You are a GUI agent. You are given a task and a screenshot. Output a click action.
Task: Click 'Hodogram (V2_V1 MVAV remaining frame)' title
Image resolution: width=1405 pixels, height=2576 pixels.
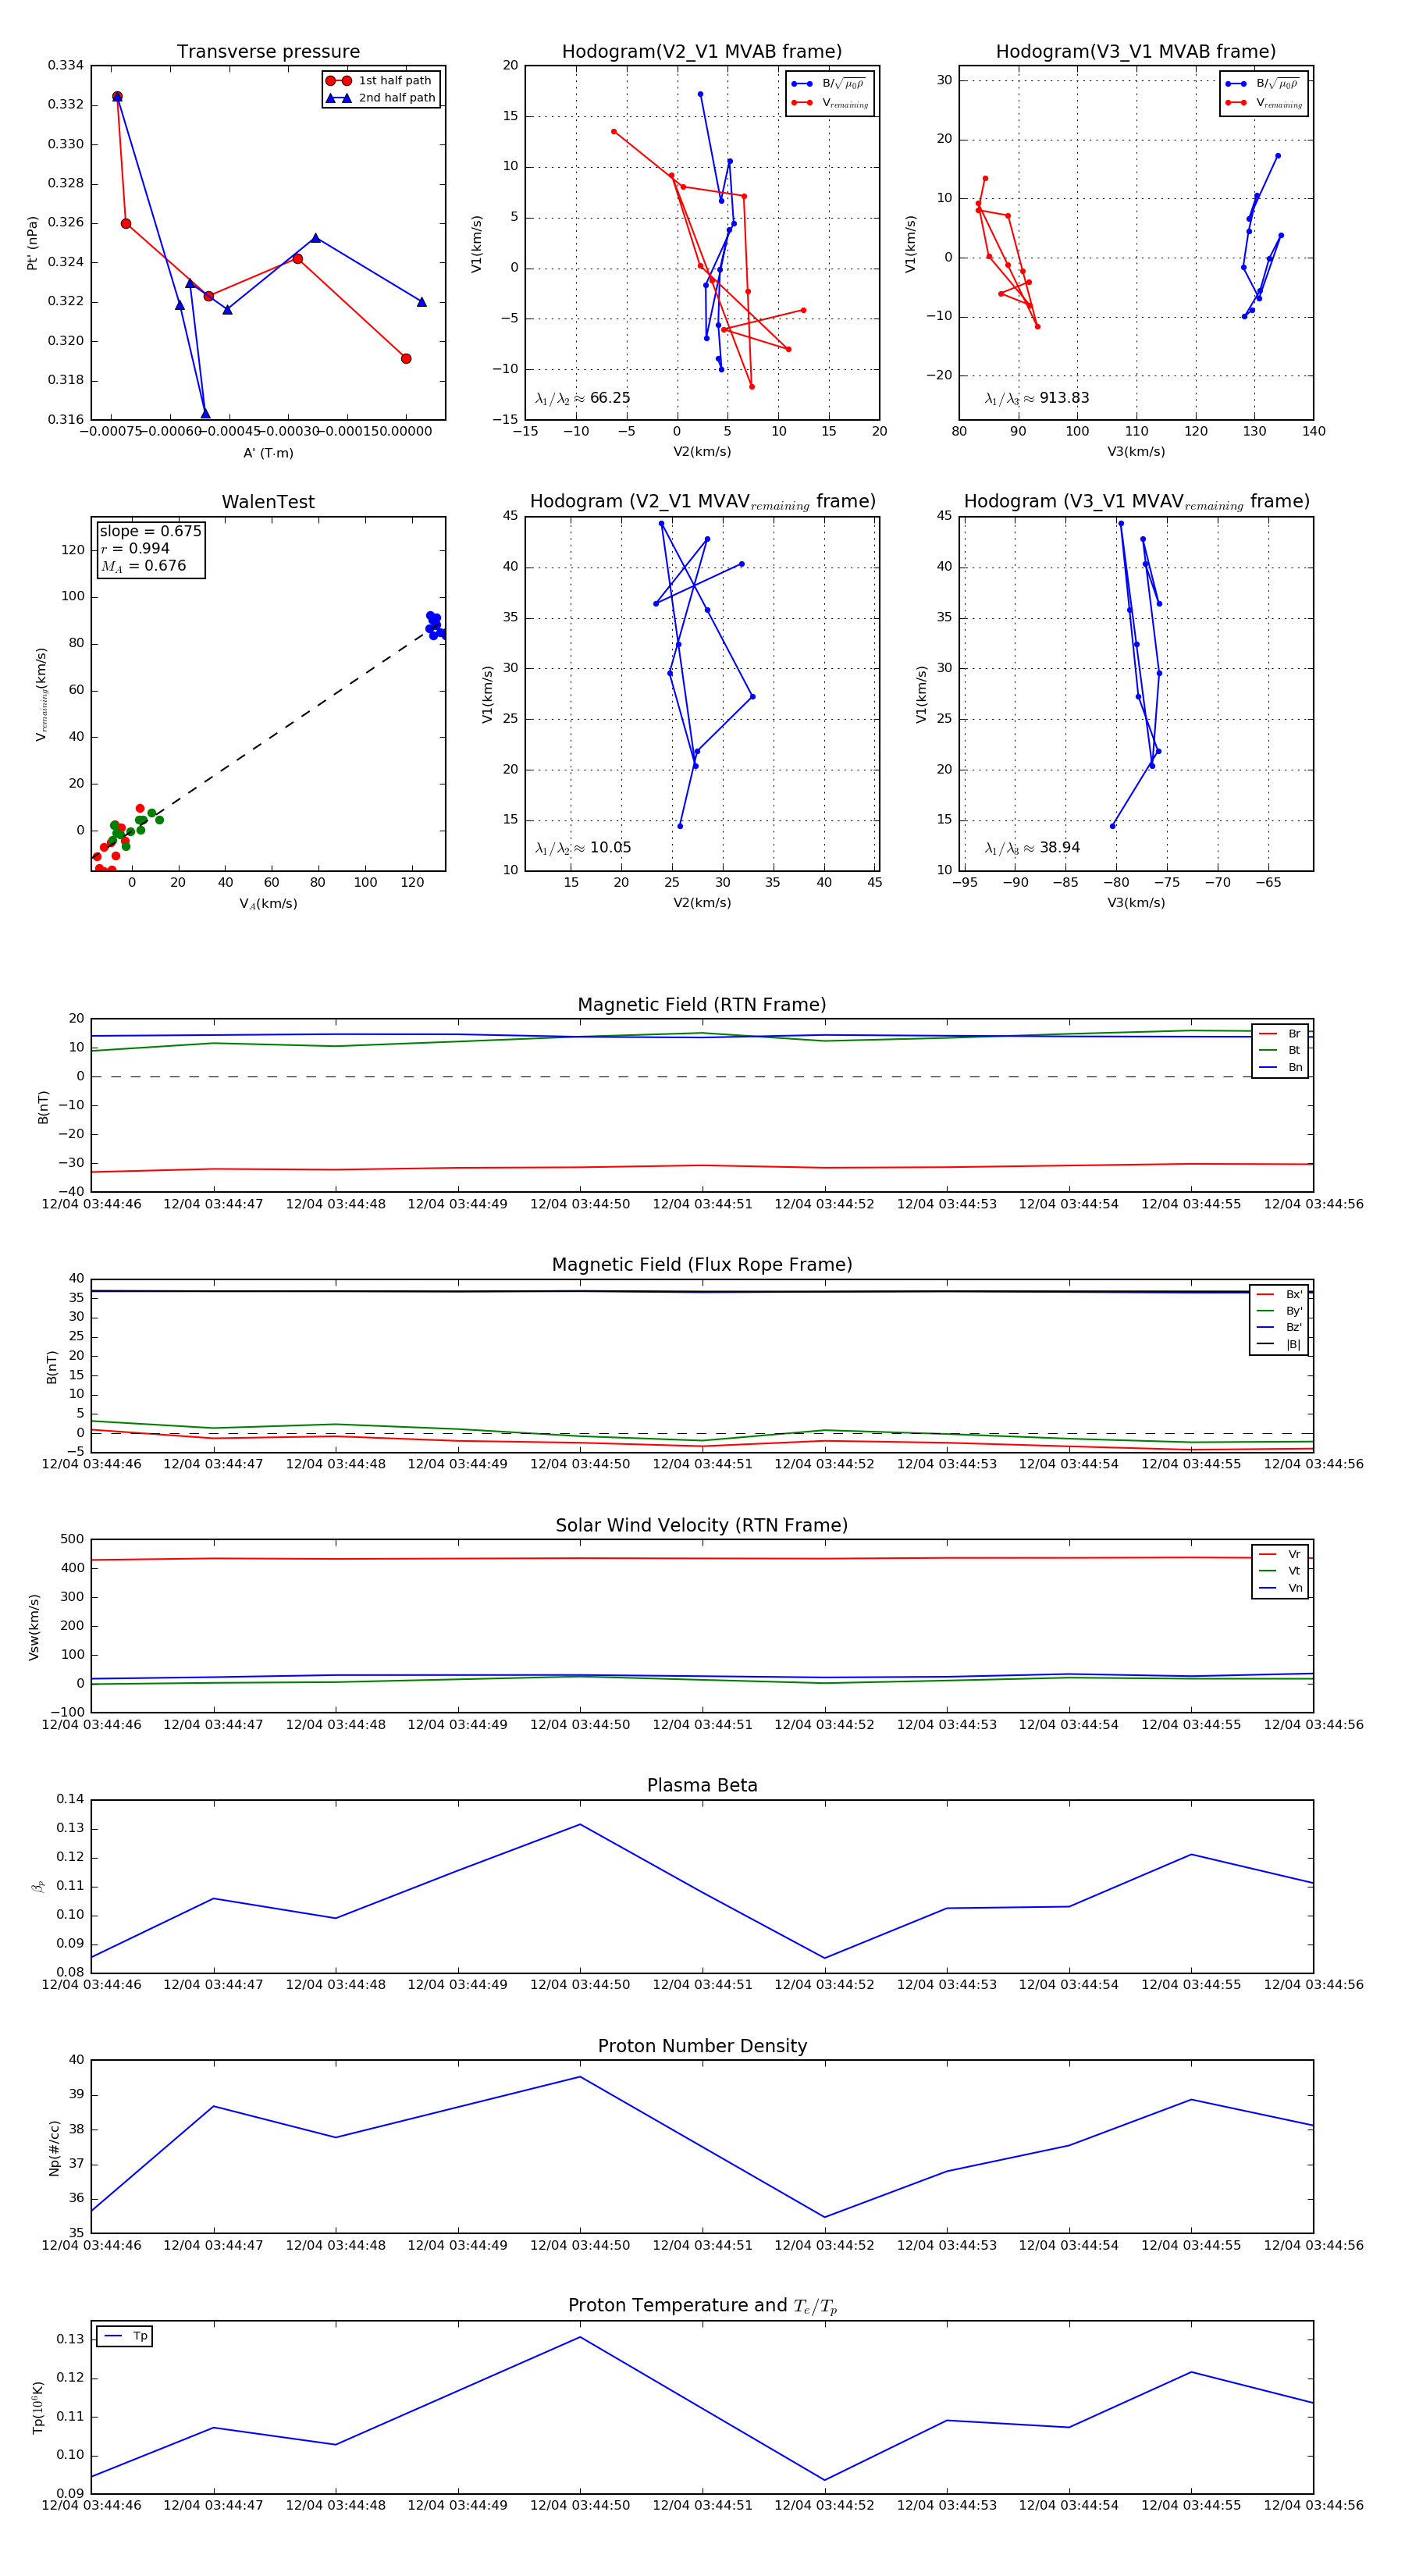point(702,502)
